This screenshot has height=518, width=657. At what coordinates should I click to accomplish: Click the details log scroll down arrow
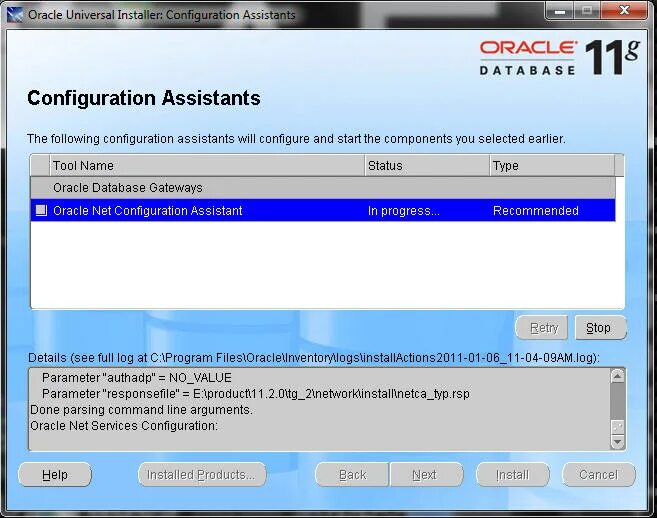pyautogui.click(x=618, y=442)
